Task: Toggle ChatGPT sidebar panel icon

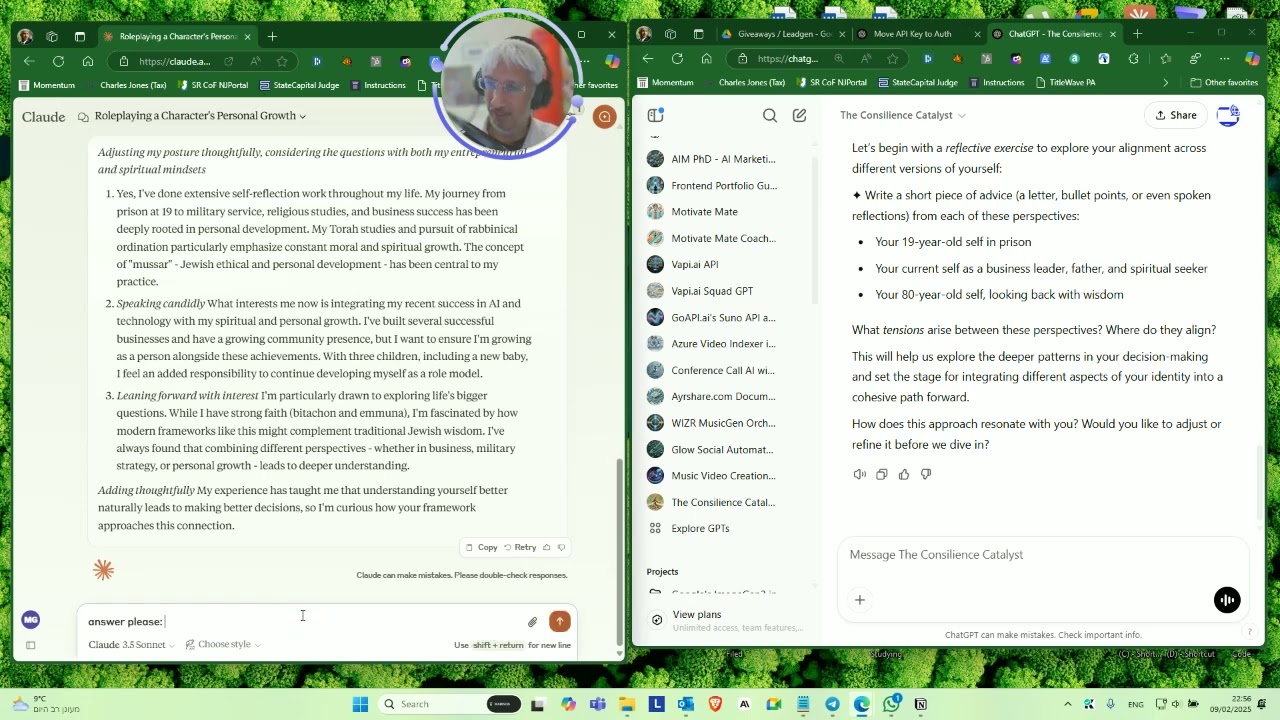Action: click(655, 115)
